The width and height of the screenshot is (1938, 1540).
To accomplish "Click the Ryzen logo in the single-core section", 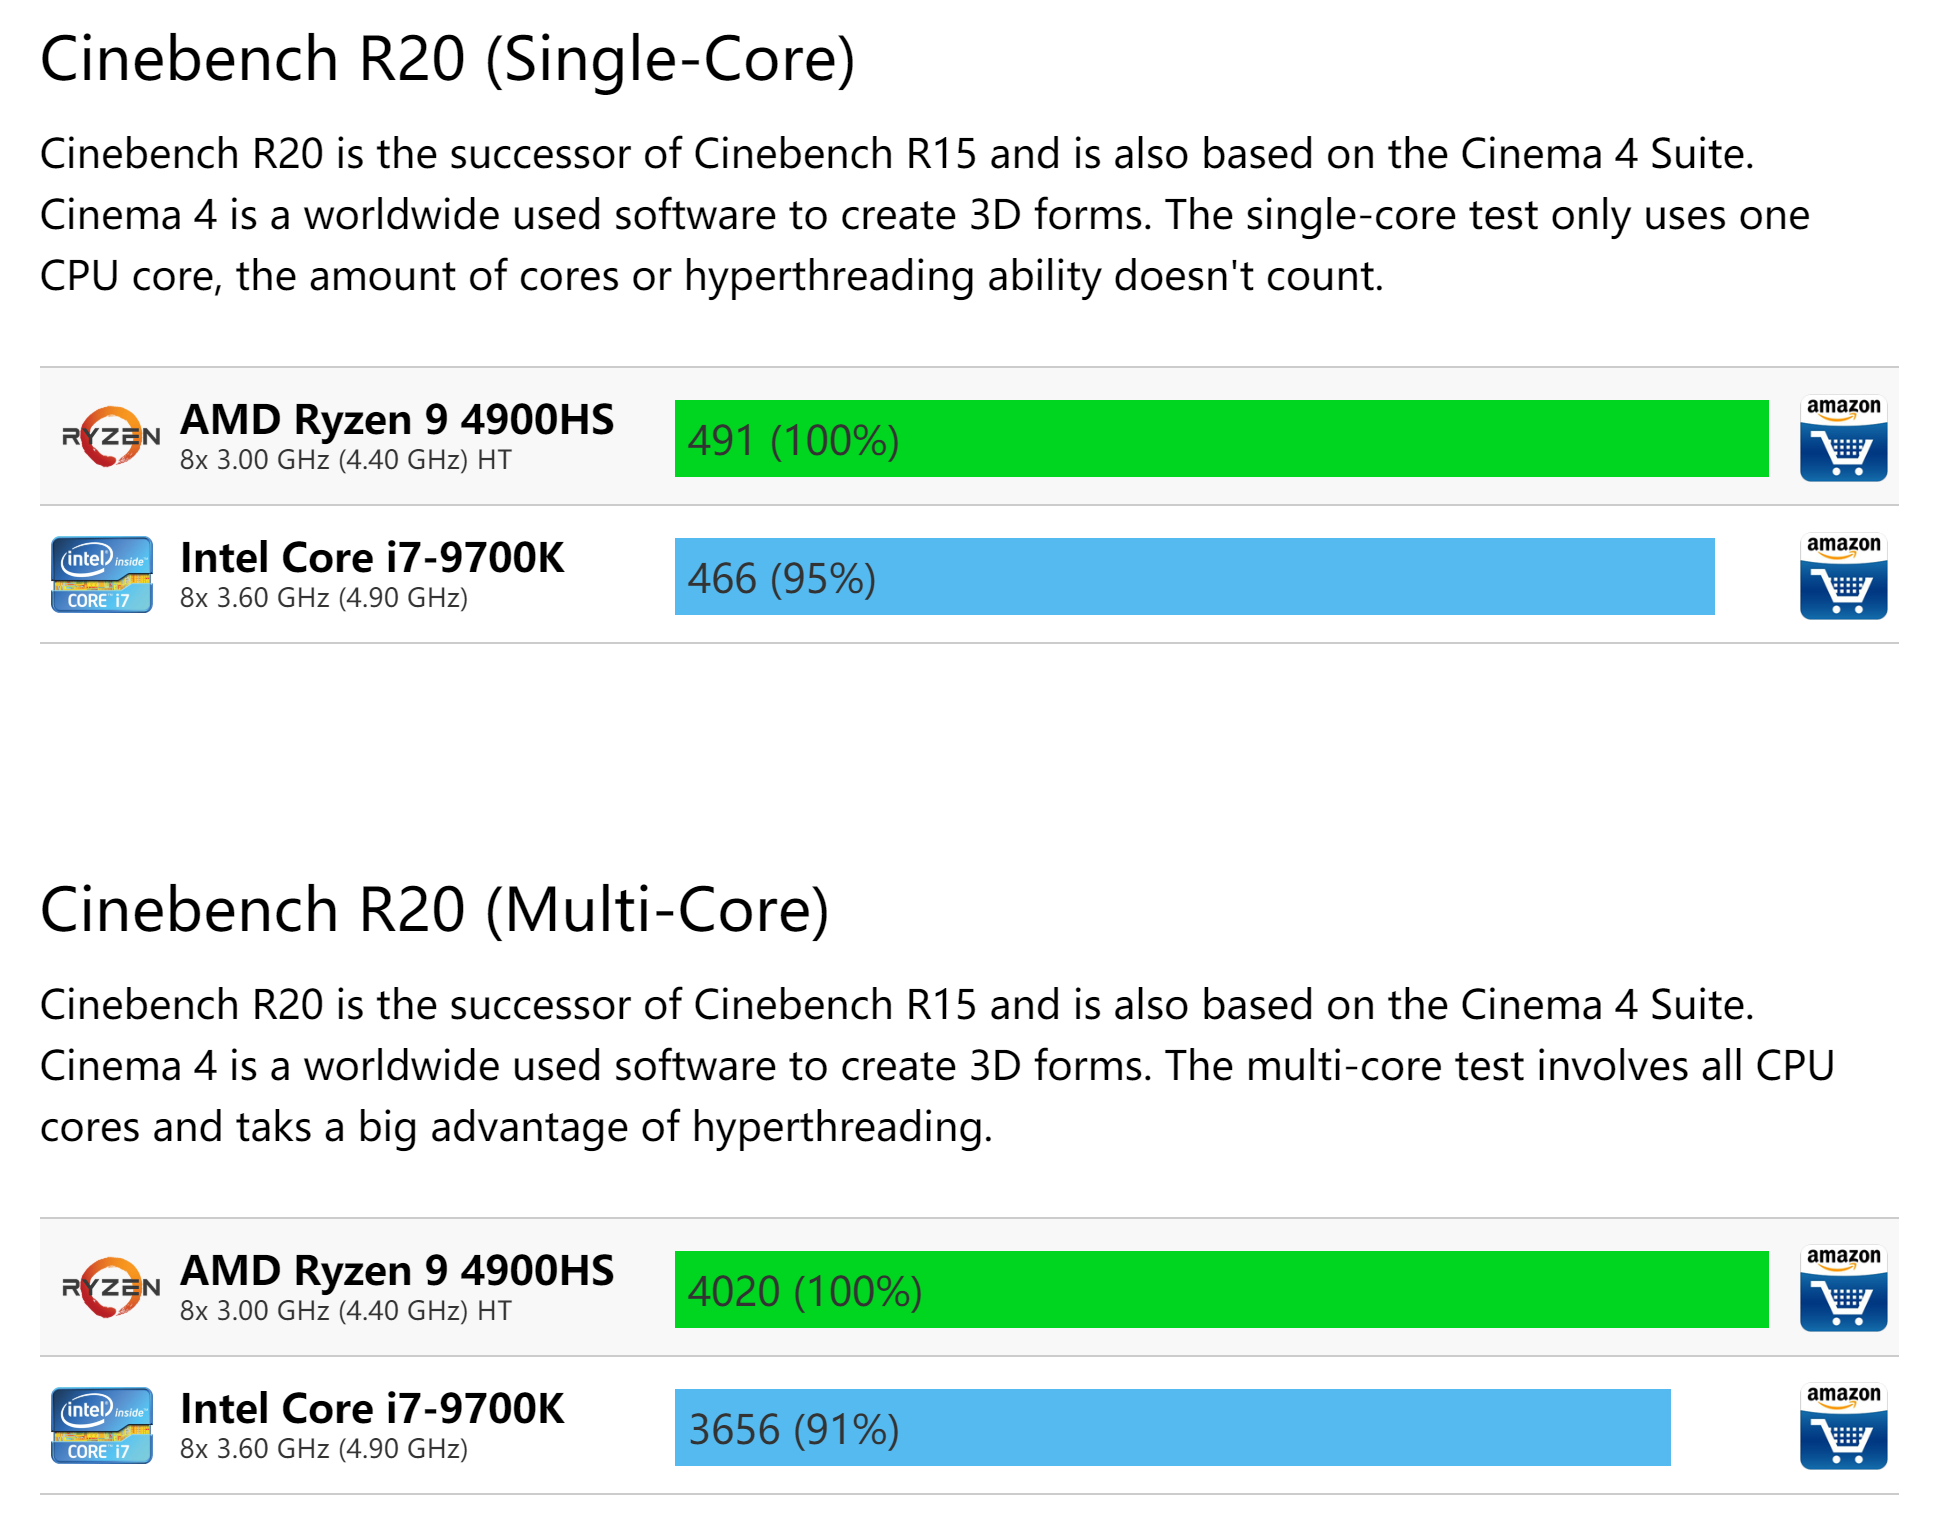I will [110, 437].
